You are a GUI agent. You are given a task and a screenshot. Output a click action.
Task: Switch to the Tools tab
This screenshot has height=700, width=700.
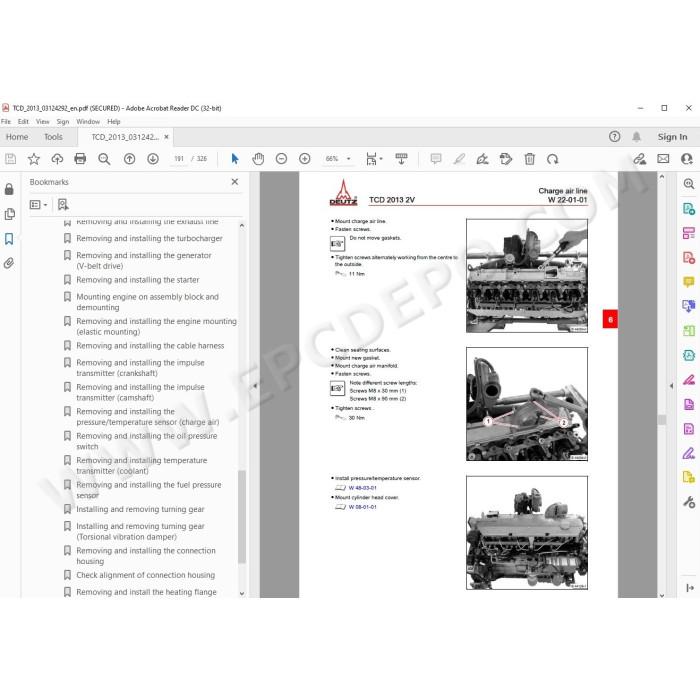pyautogui.click(x=53, y=137)
